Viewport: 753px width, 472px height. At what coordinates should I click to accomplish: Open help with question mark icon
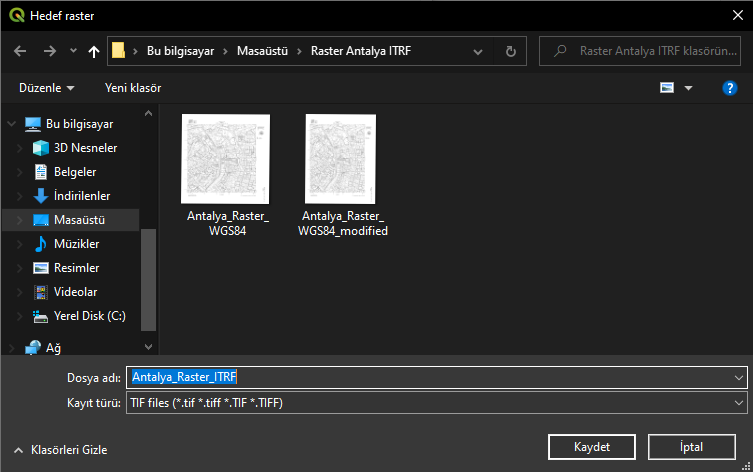click(729, 88)
